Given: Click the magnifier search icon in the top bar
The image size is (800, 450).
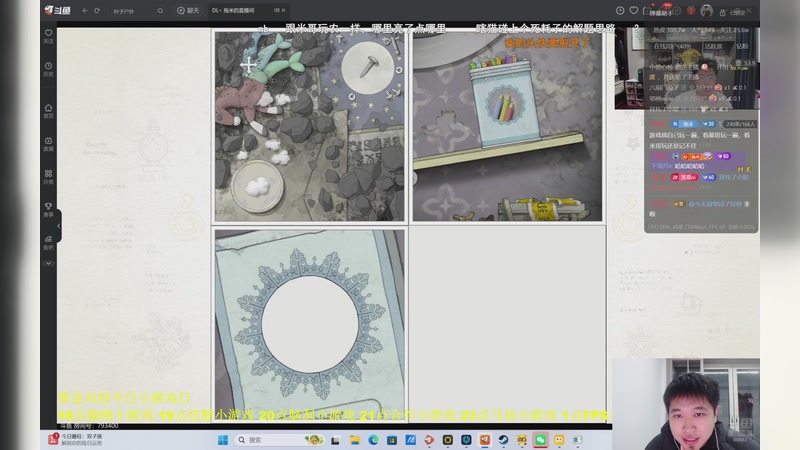Looking at the screenshot, I should pos(160,11).
